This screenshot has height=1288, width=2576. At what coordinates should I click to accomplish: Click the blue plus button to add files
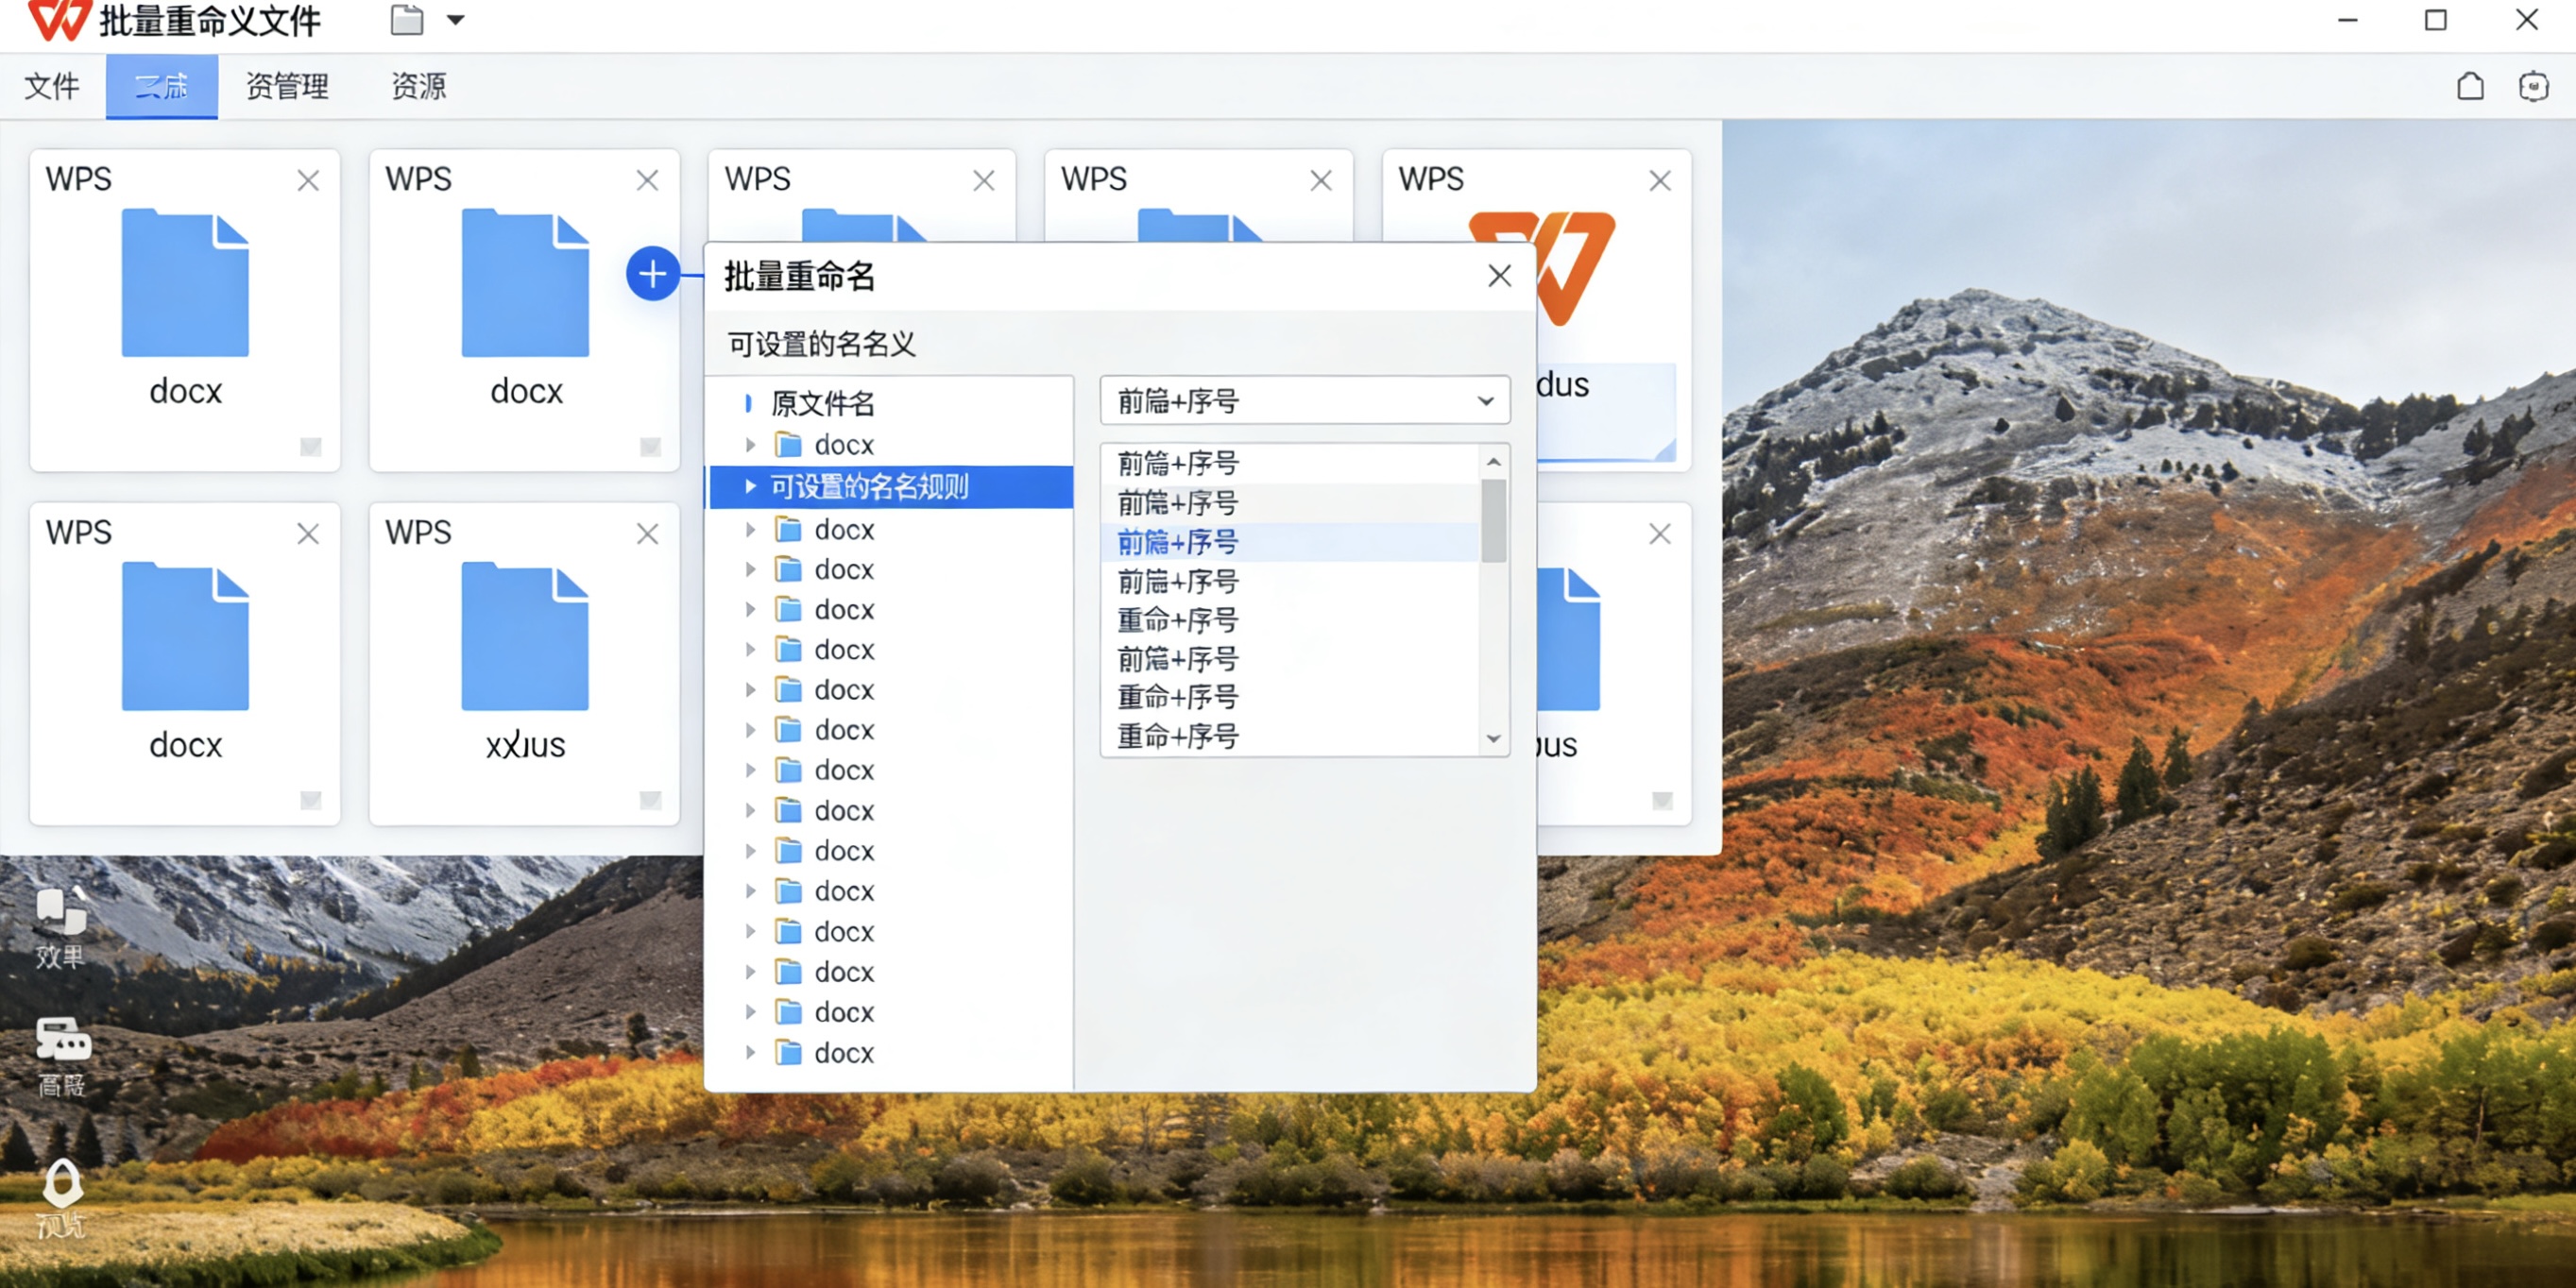point(652,273)
